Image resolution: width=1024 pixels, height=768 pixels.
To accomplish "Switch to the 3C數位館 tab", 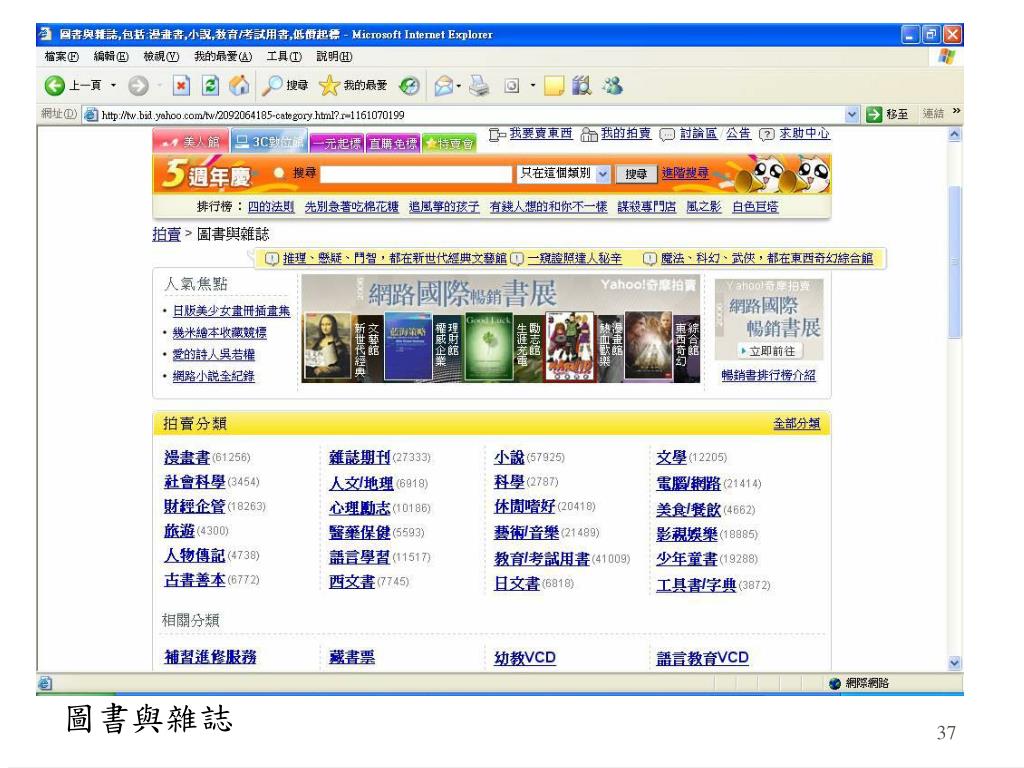I will click(x=269, y=142).
